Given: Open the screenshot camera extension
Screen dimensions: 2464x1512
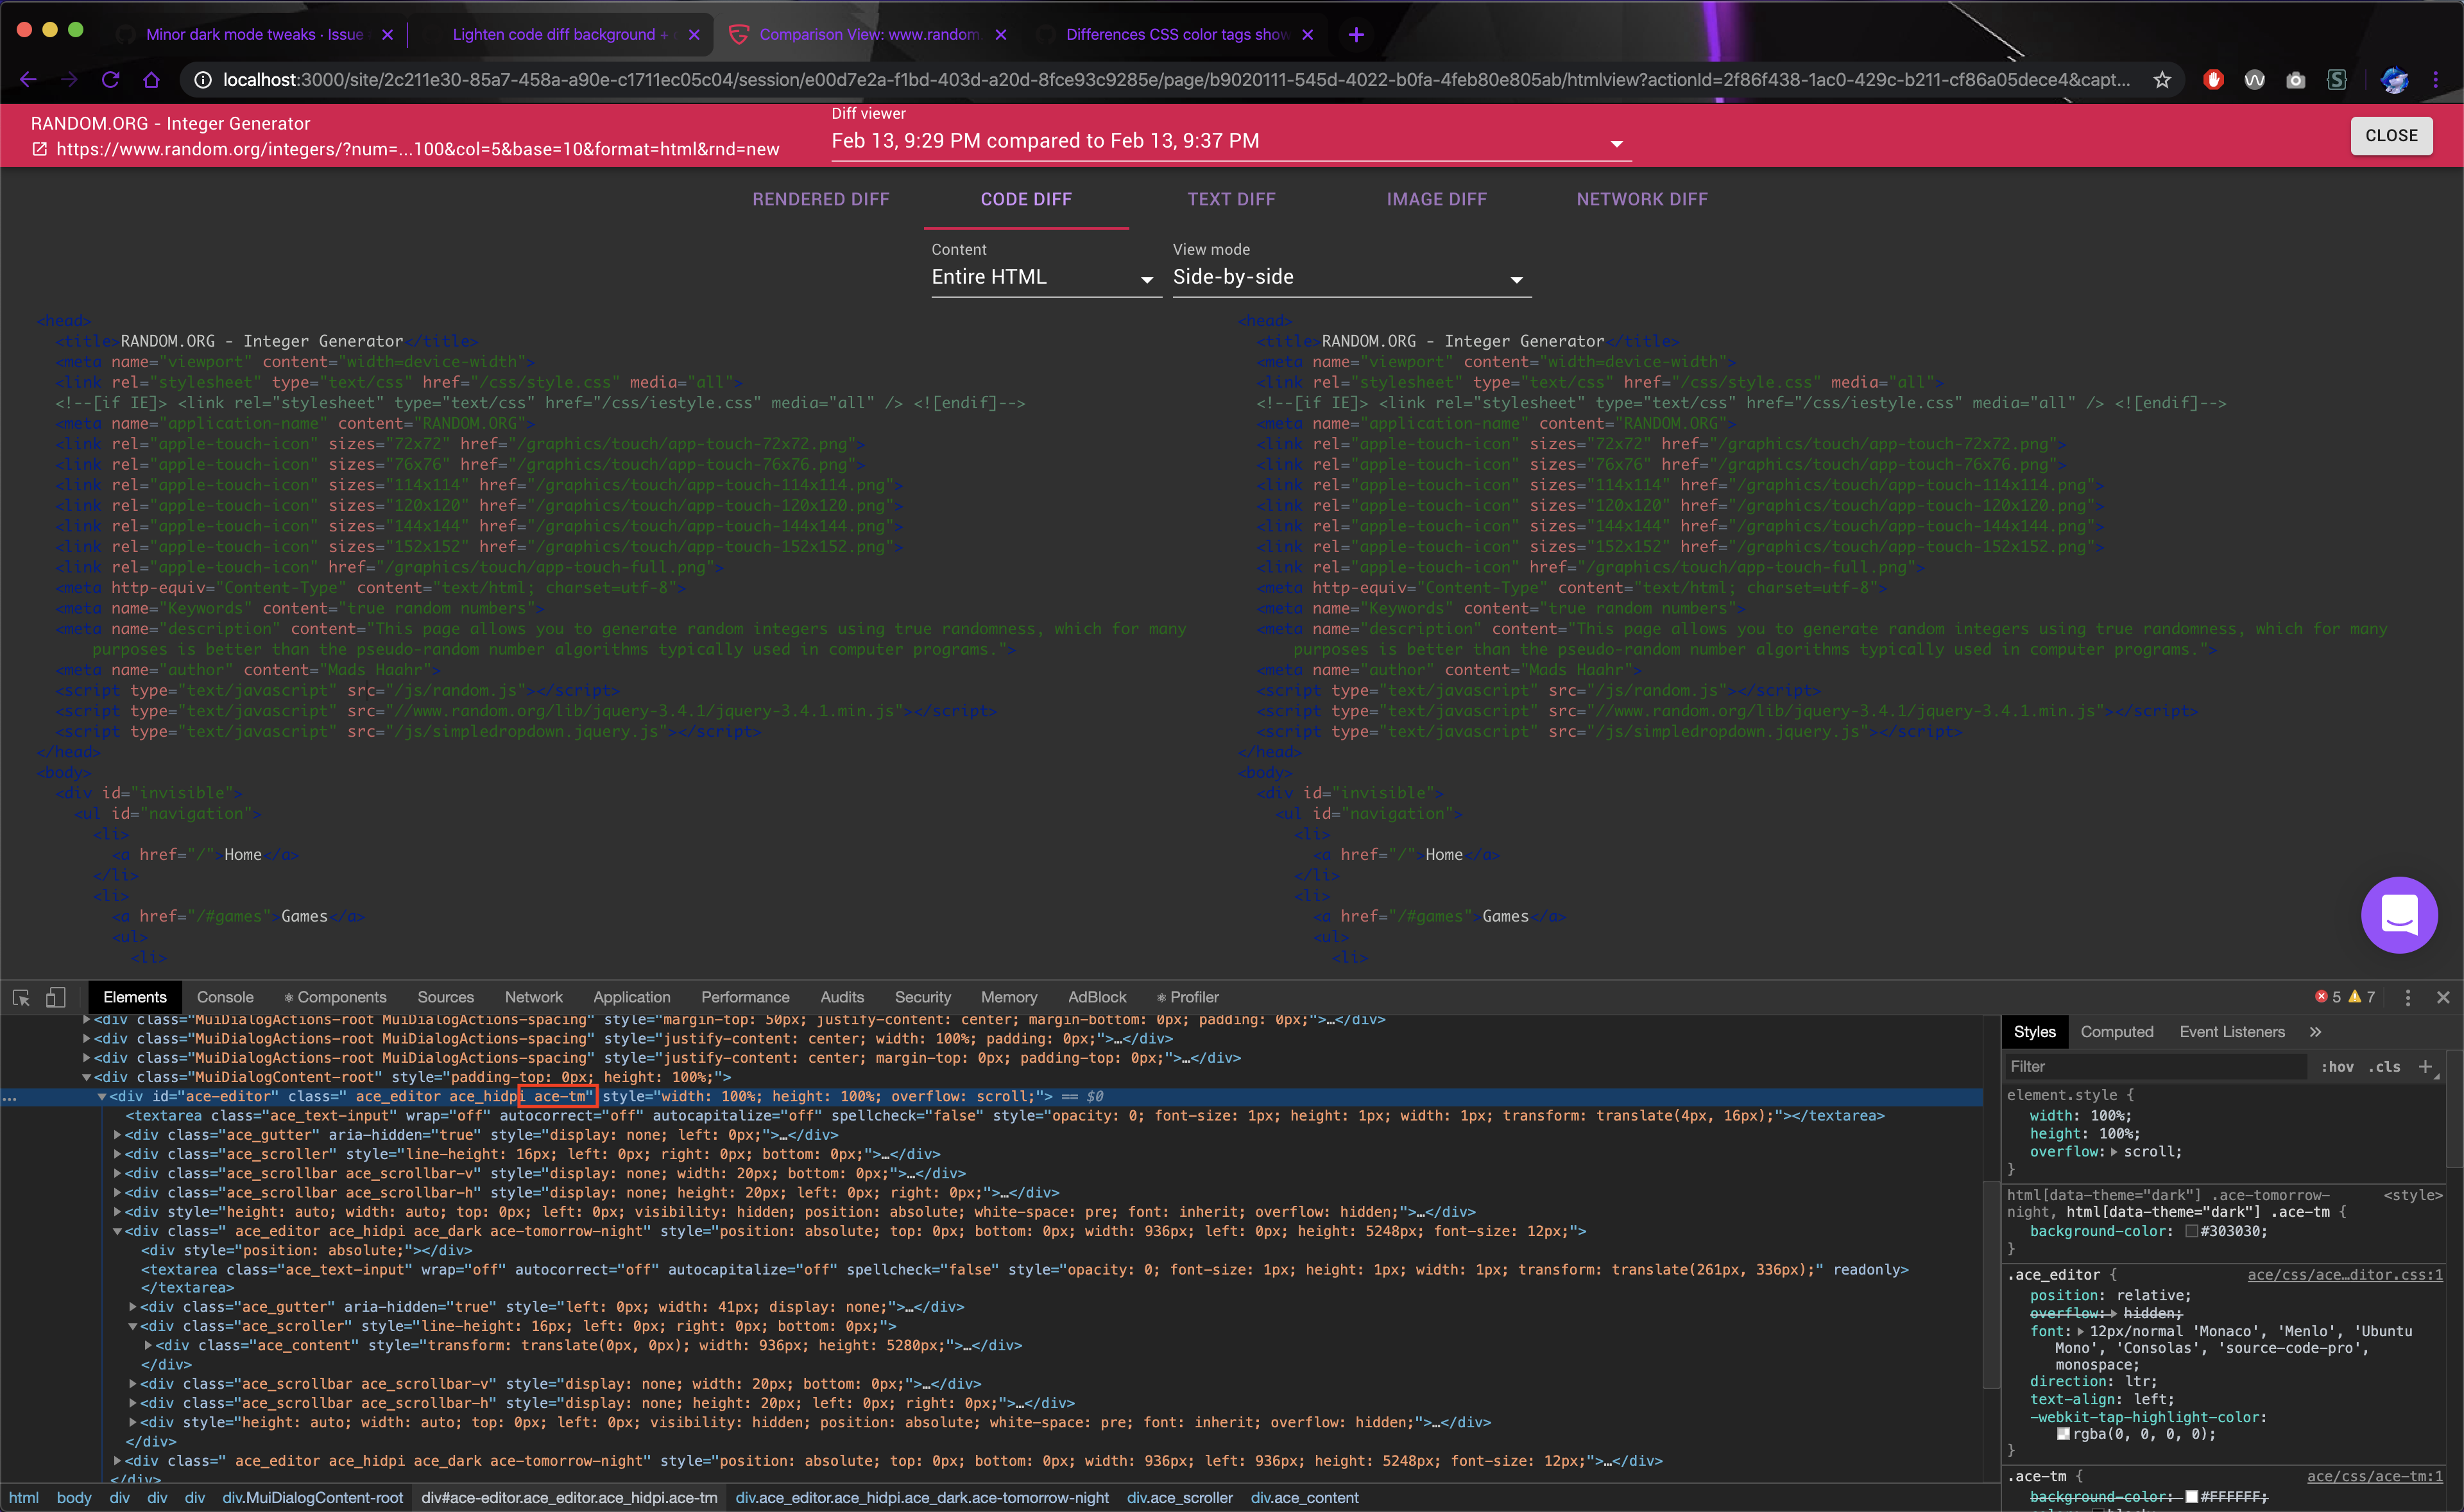Looking at the screenshot, I should coord(2296,80).
